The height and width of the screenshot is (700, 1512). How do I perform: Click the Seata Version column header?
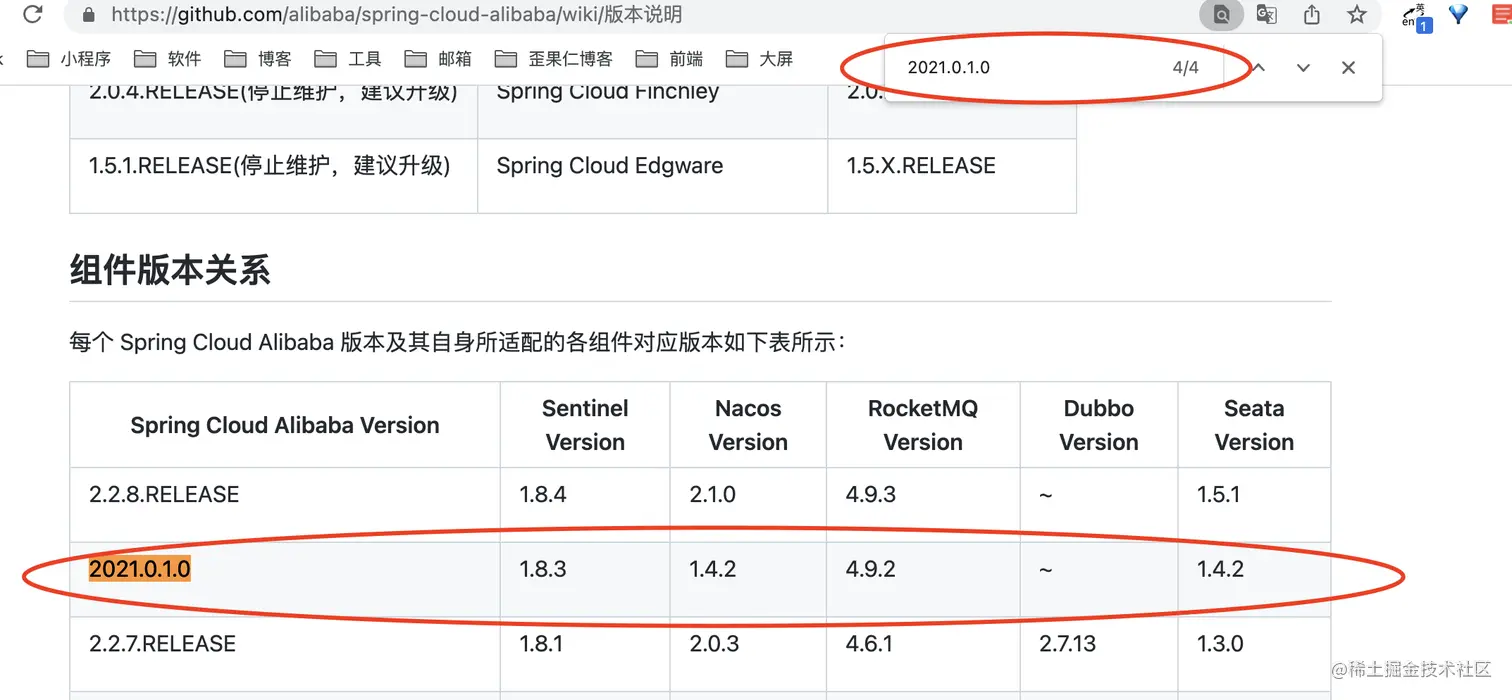[x=1254, y=425]
